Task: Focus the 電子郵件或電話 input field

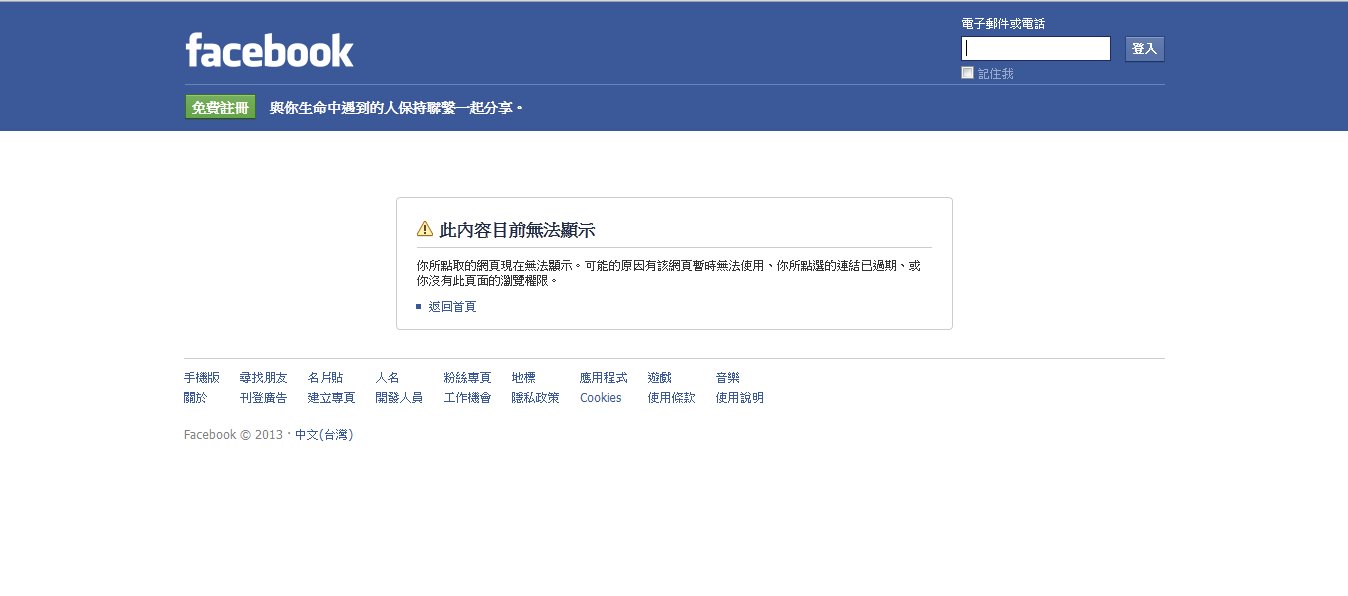Action: coord(1036,48)
